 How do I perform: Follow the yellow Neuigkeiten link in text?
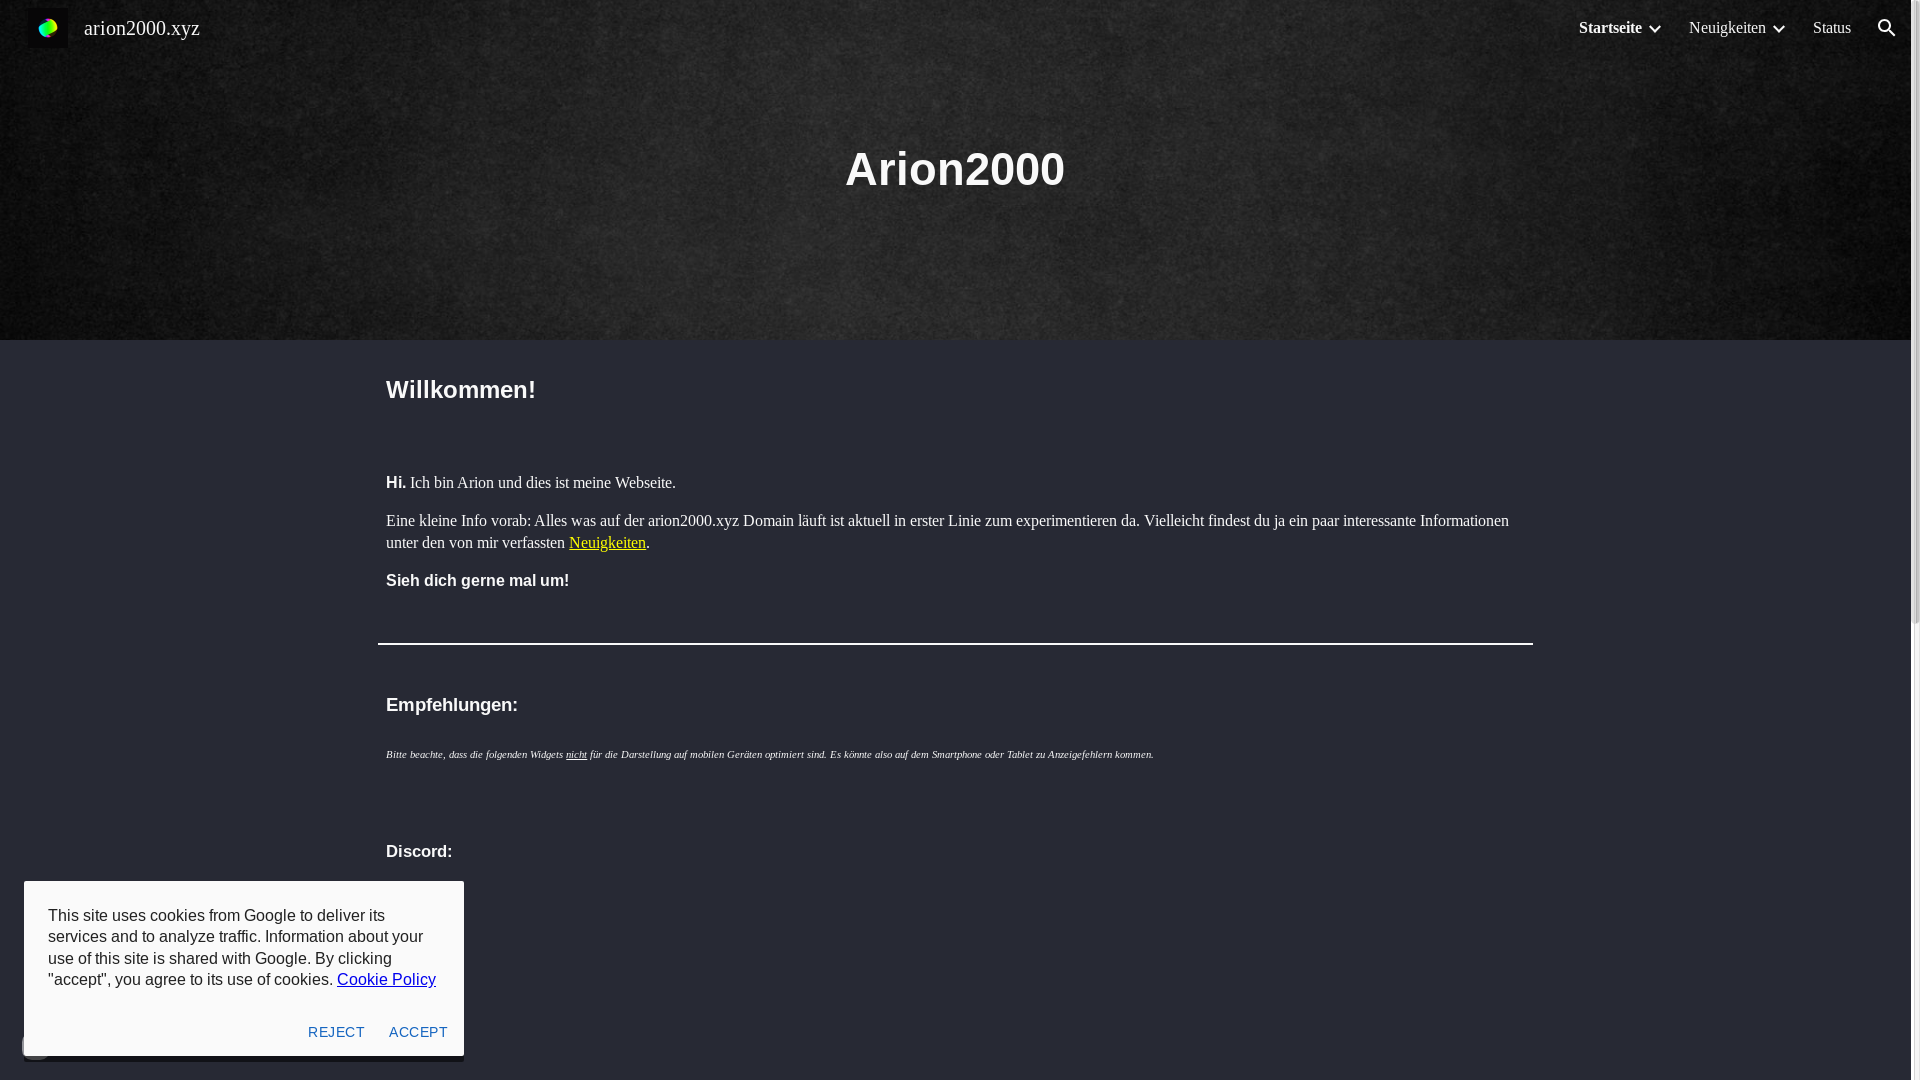(607, 543)
